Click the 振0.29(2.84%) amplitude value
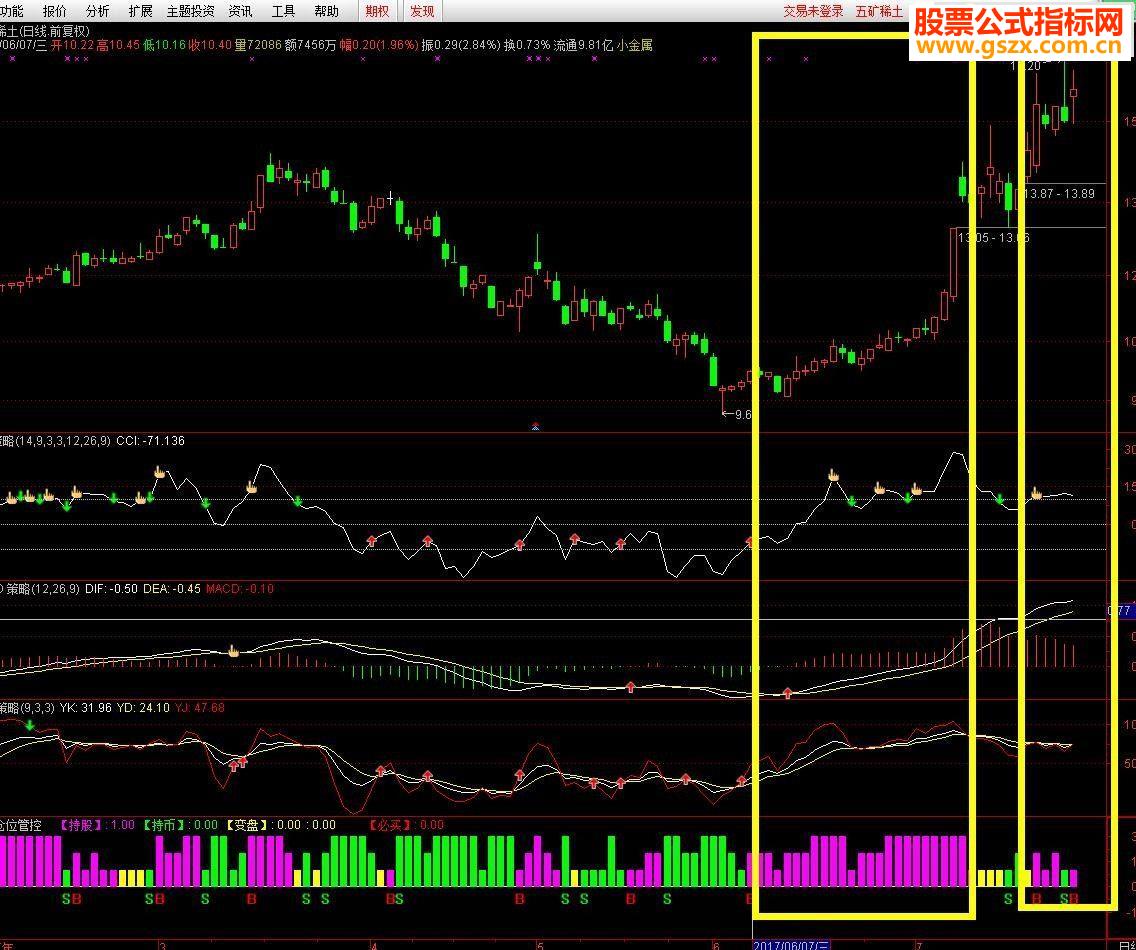Screen dimensions: 1136x950 [x=461, y=45]
